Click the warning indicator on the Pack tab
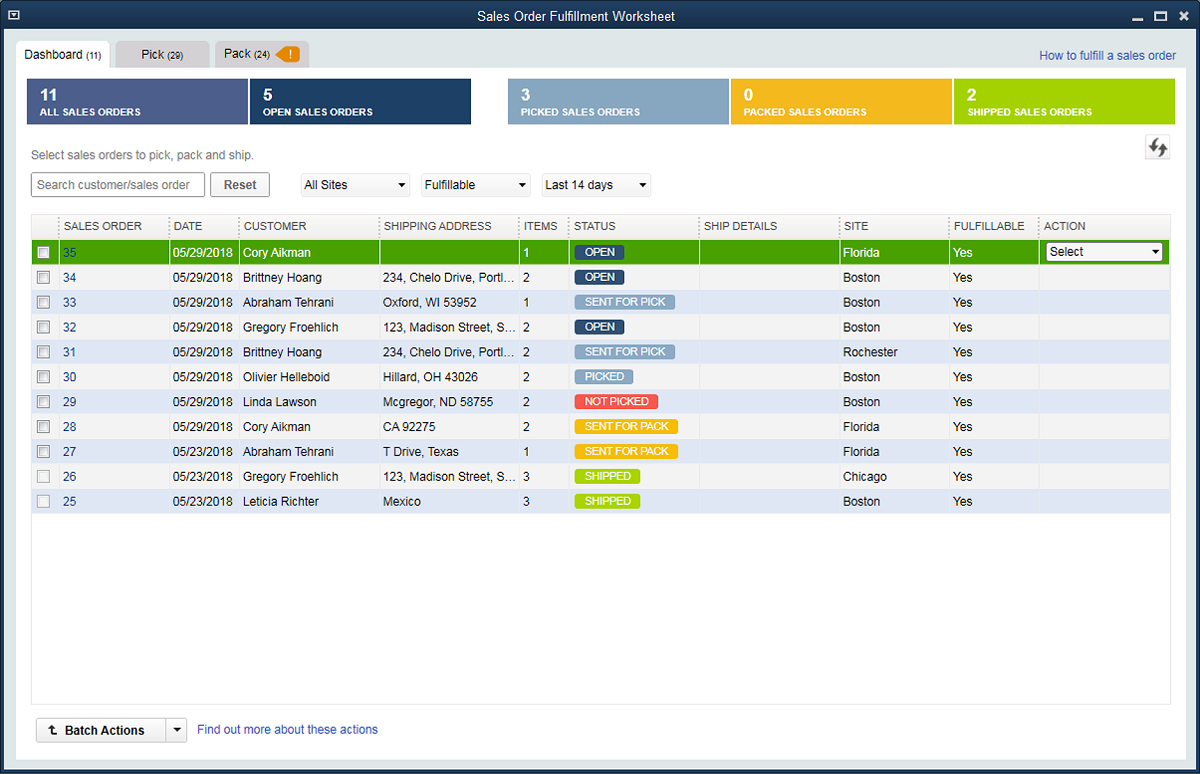This screenshot has width=1200, height=774. point(291,54)
